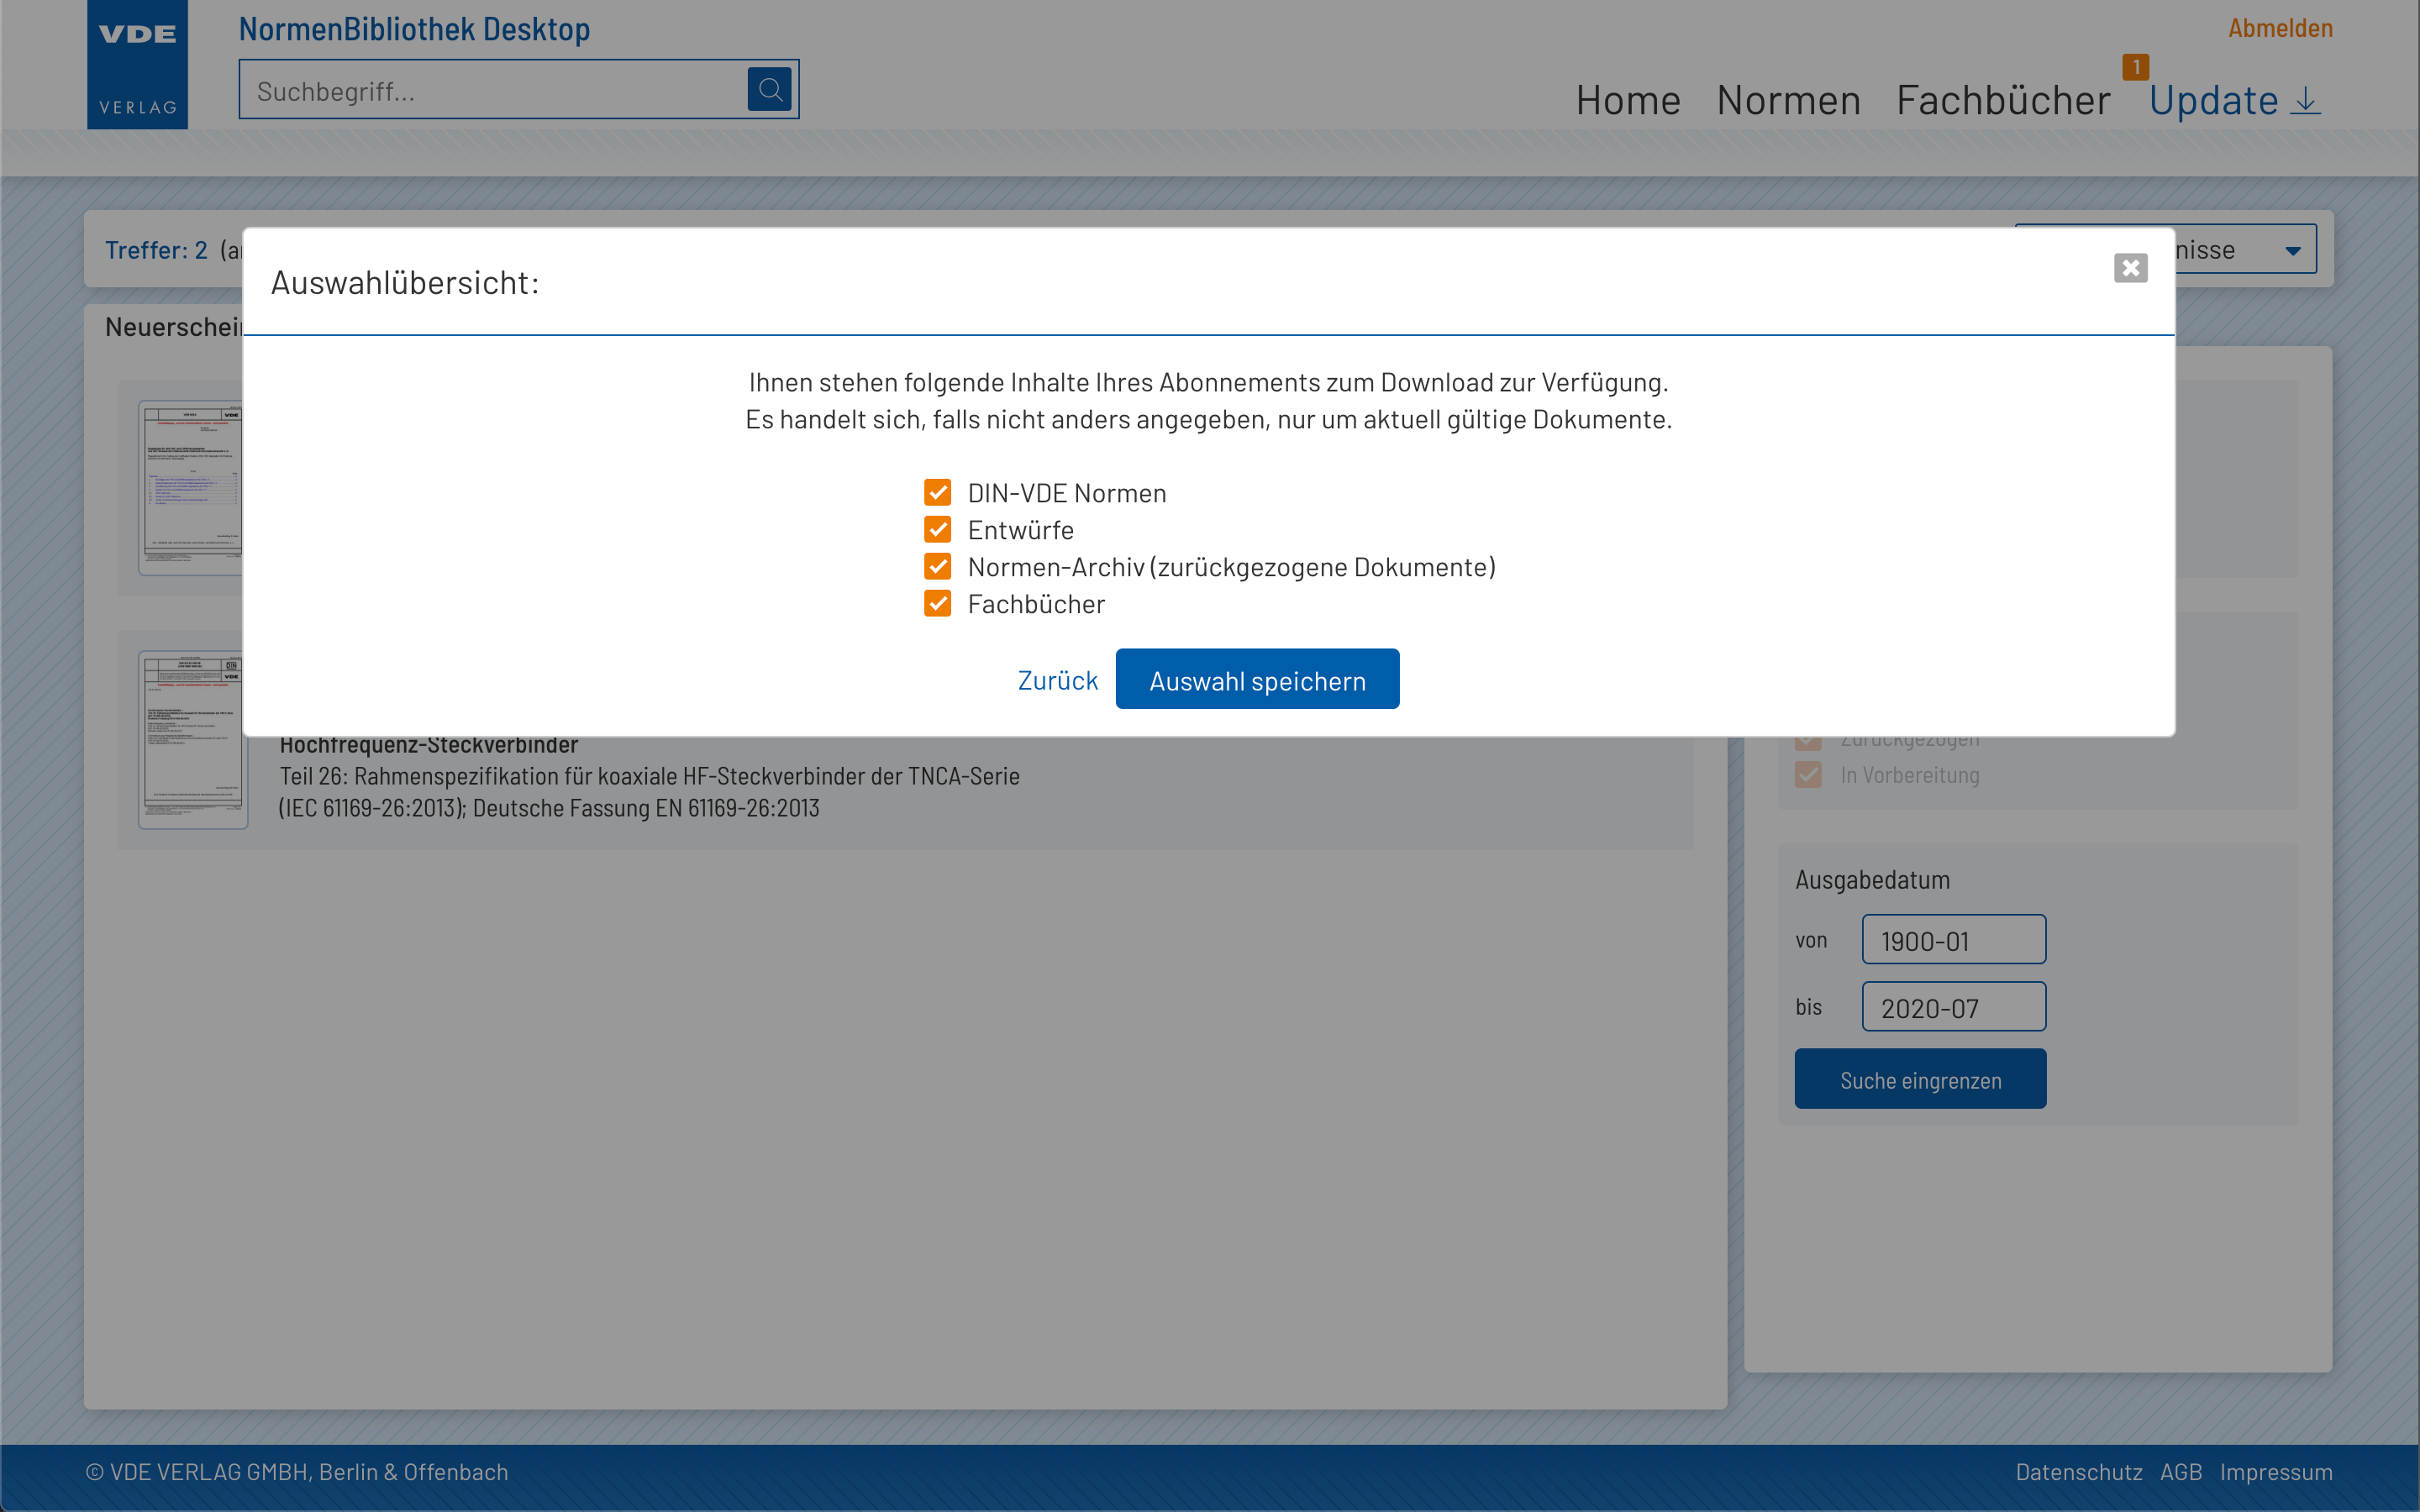
Task: Open the Datenschutz footer link
Action: 2079,1472
